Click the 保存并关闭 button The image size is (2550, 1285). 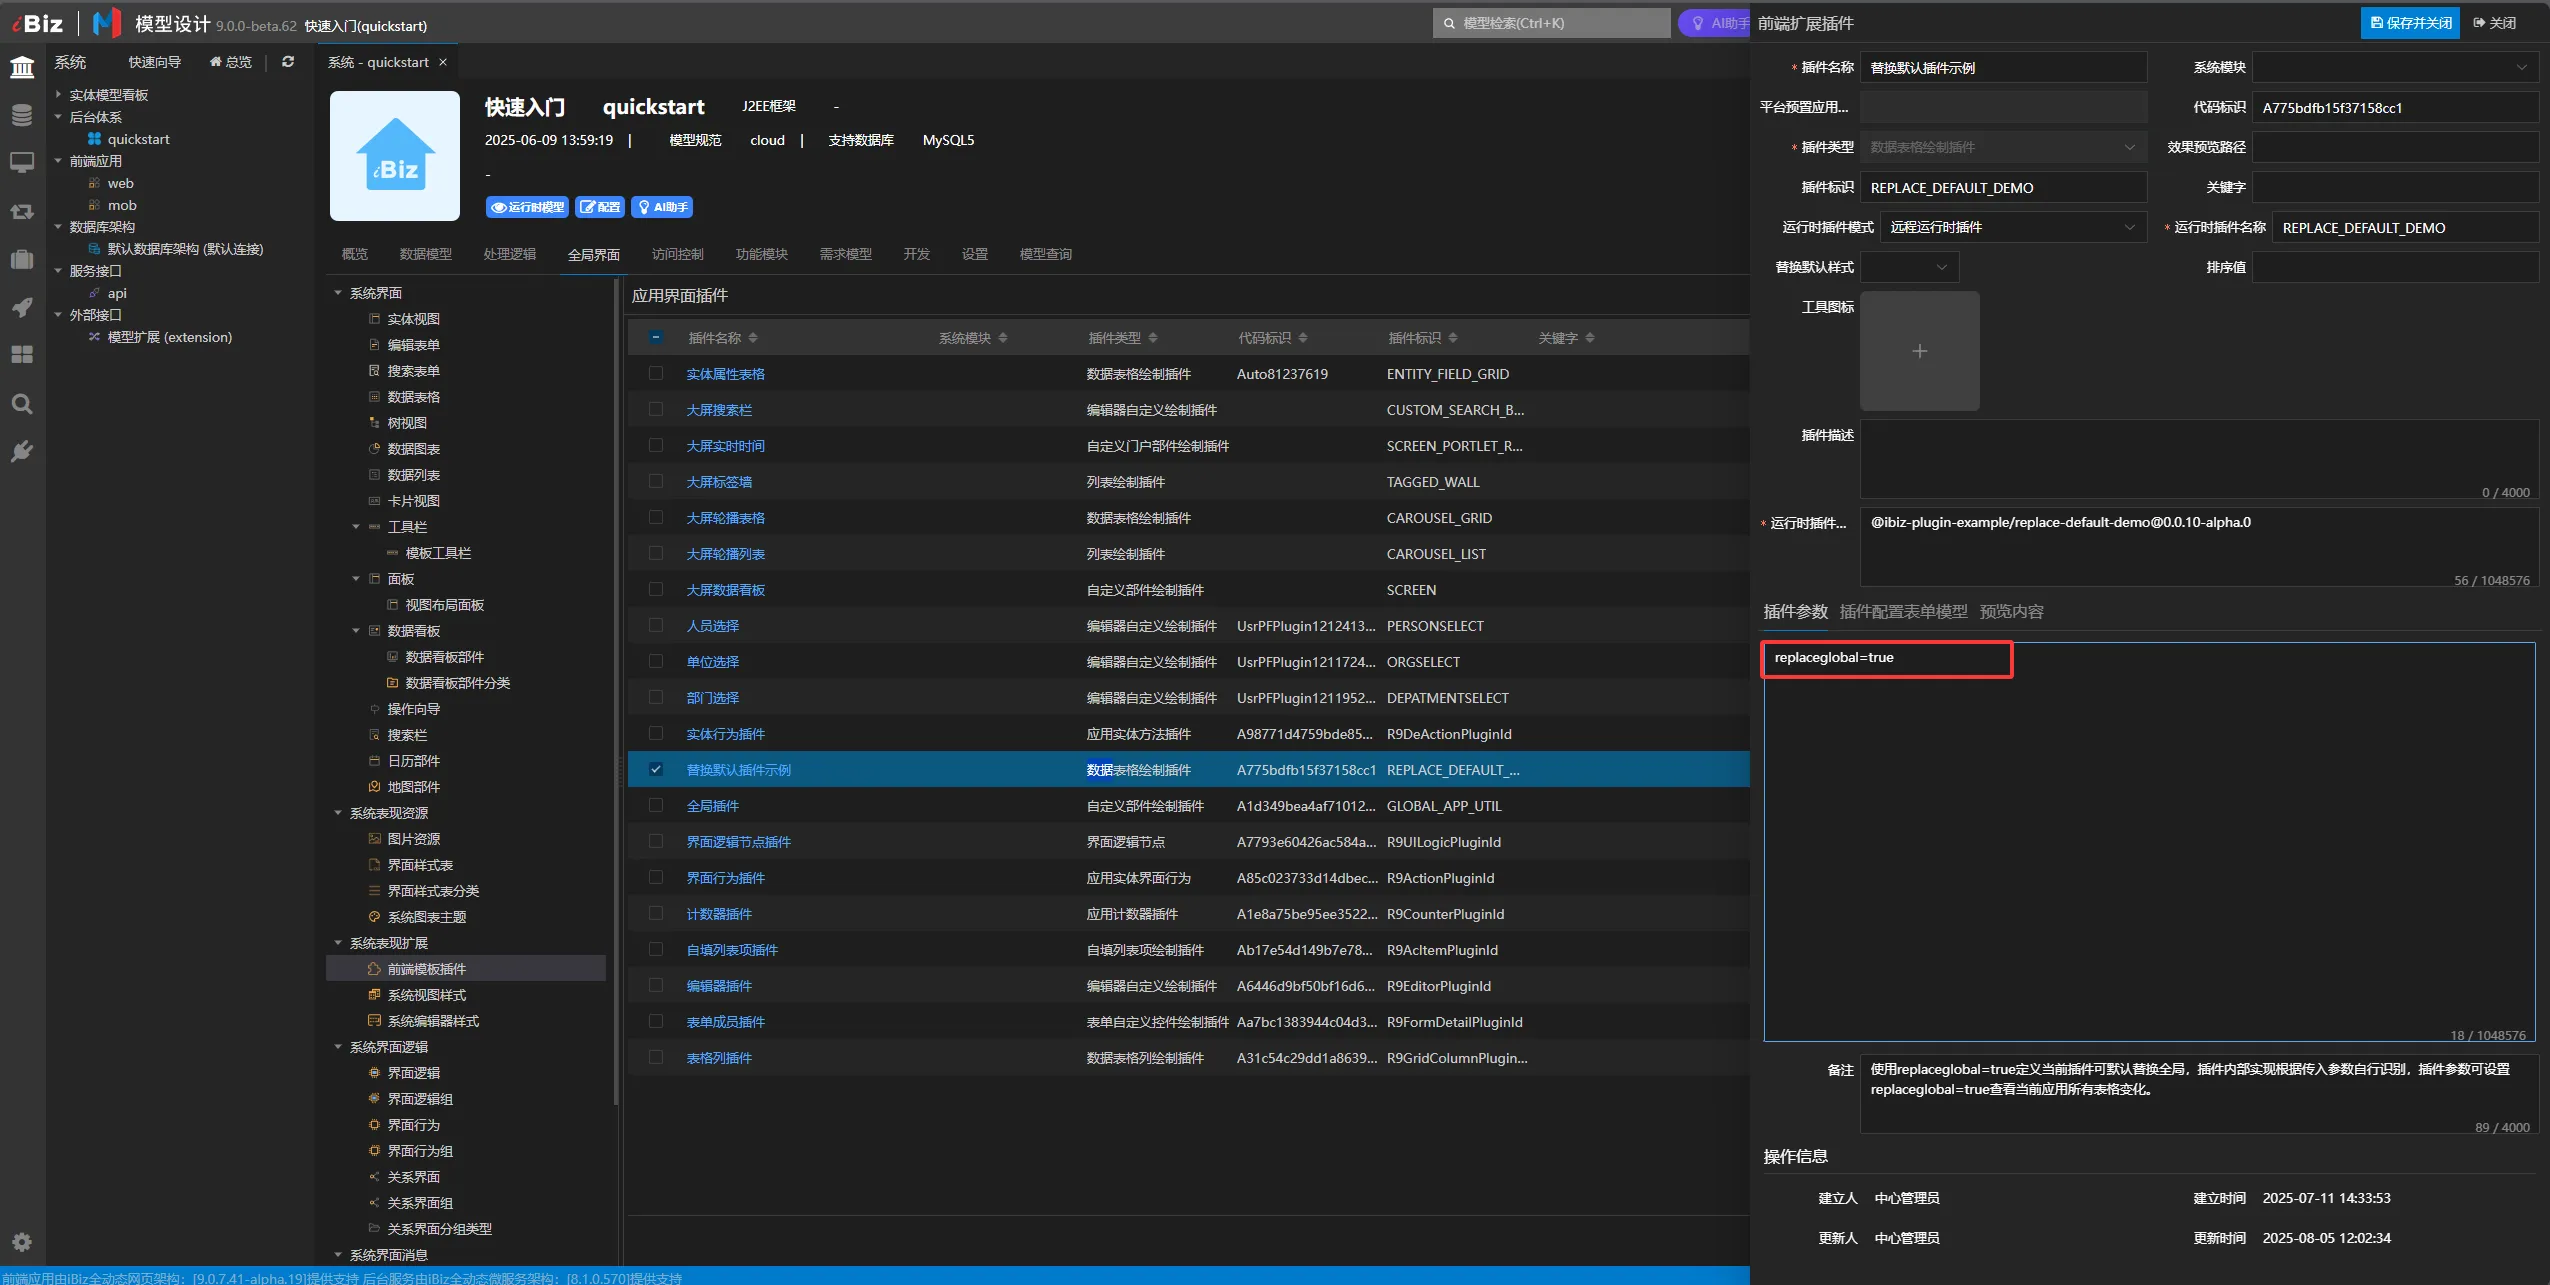coord(2410,23)
